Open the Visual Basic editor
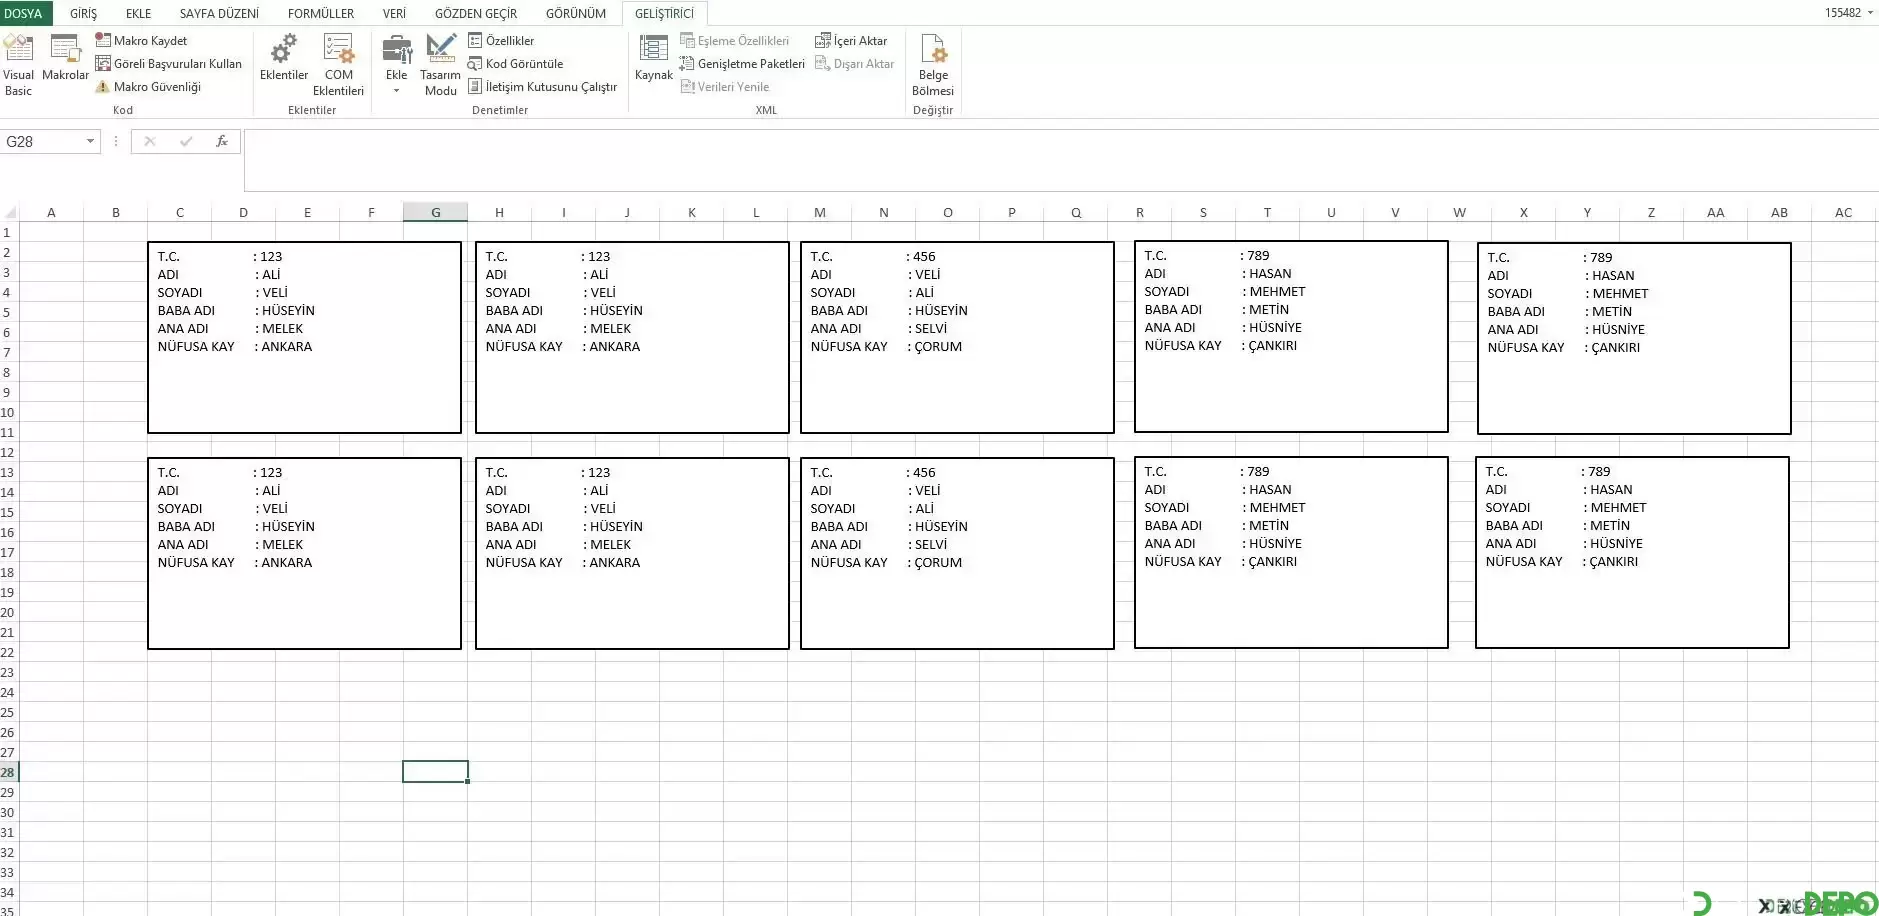This screenshot has height=916, width=1879. (x=18, y=65)
